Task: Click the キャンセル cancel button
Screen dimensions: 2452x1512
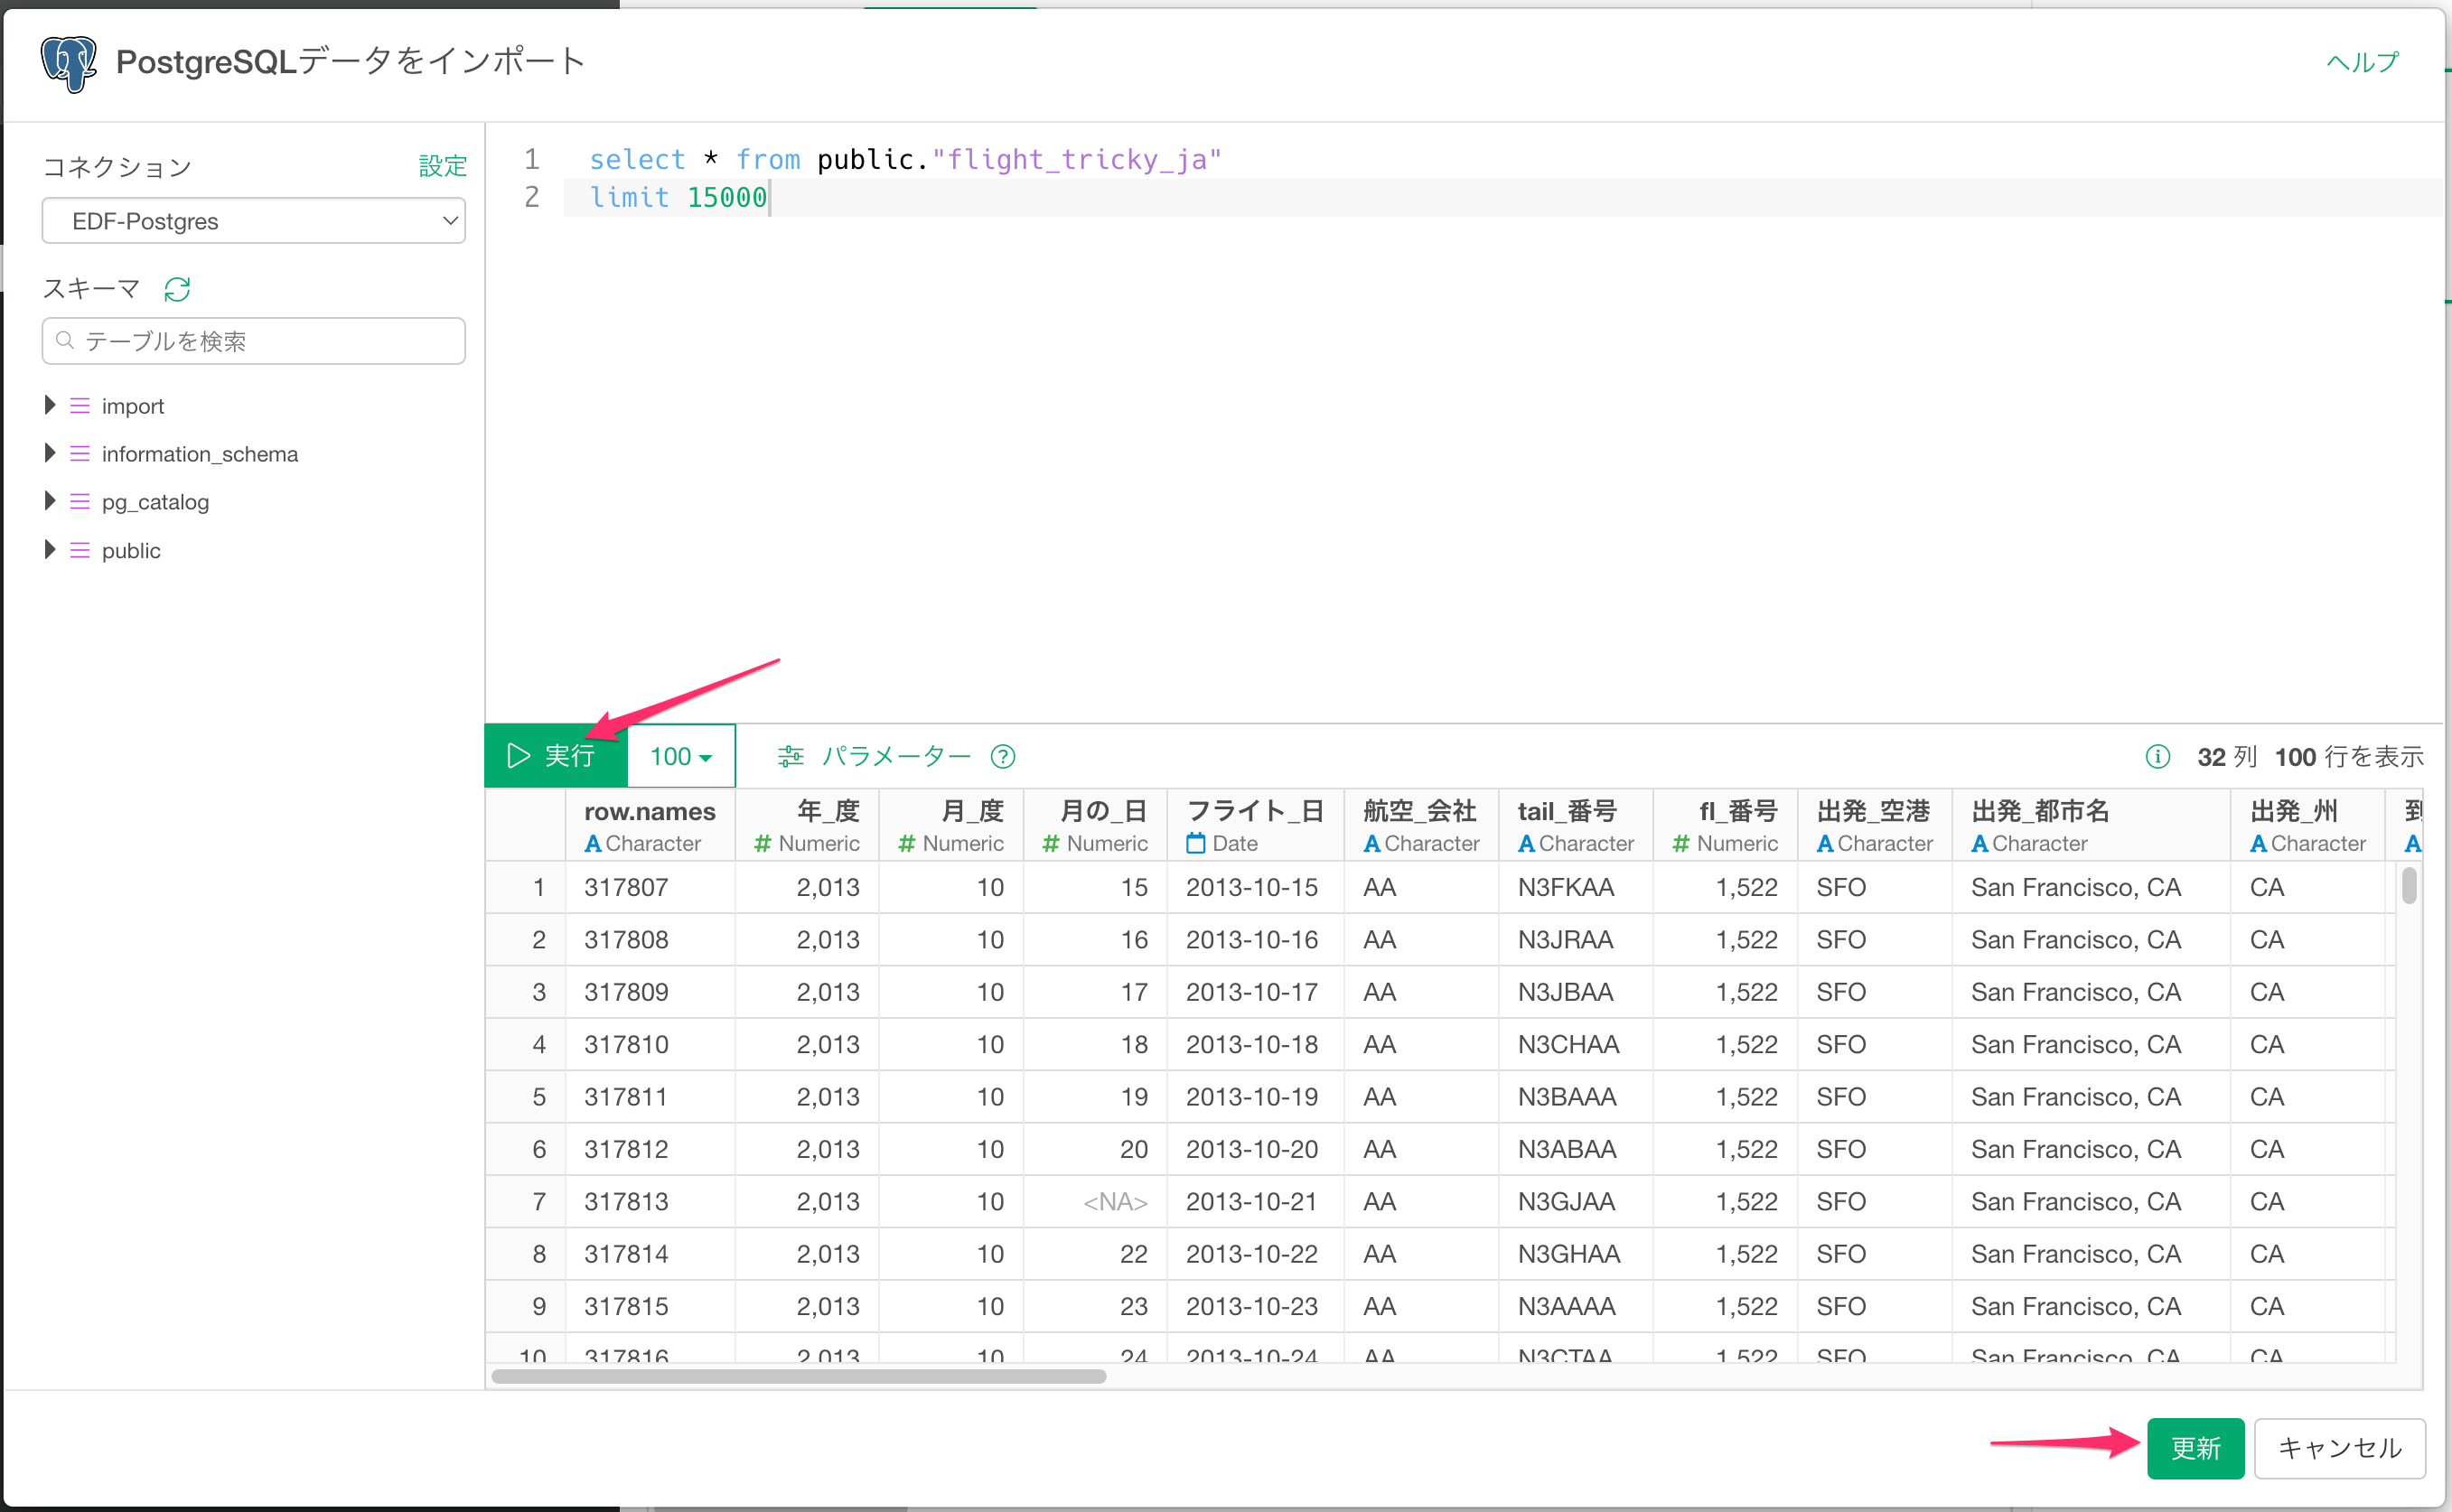Action: pyautogui.click(x=2339, y=1447)
